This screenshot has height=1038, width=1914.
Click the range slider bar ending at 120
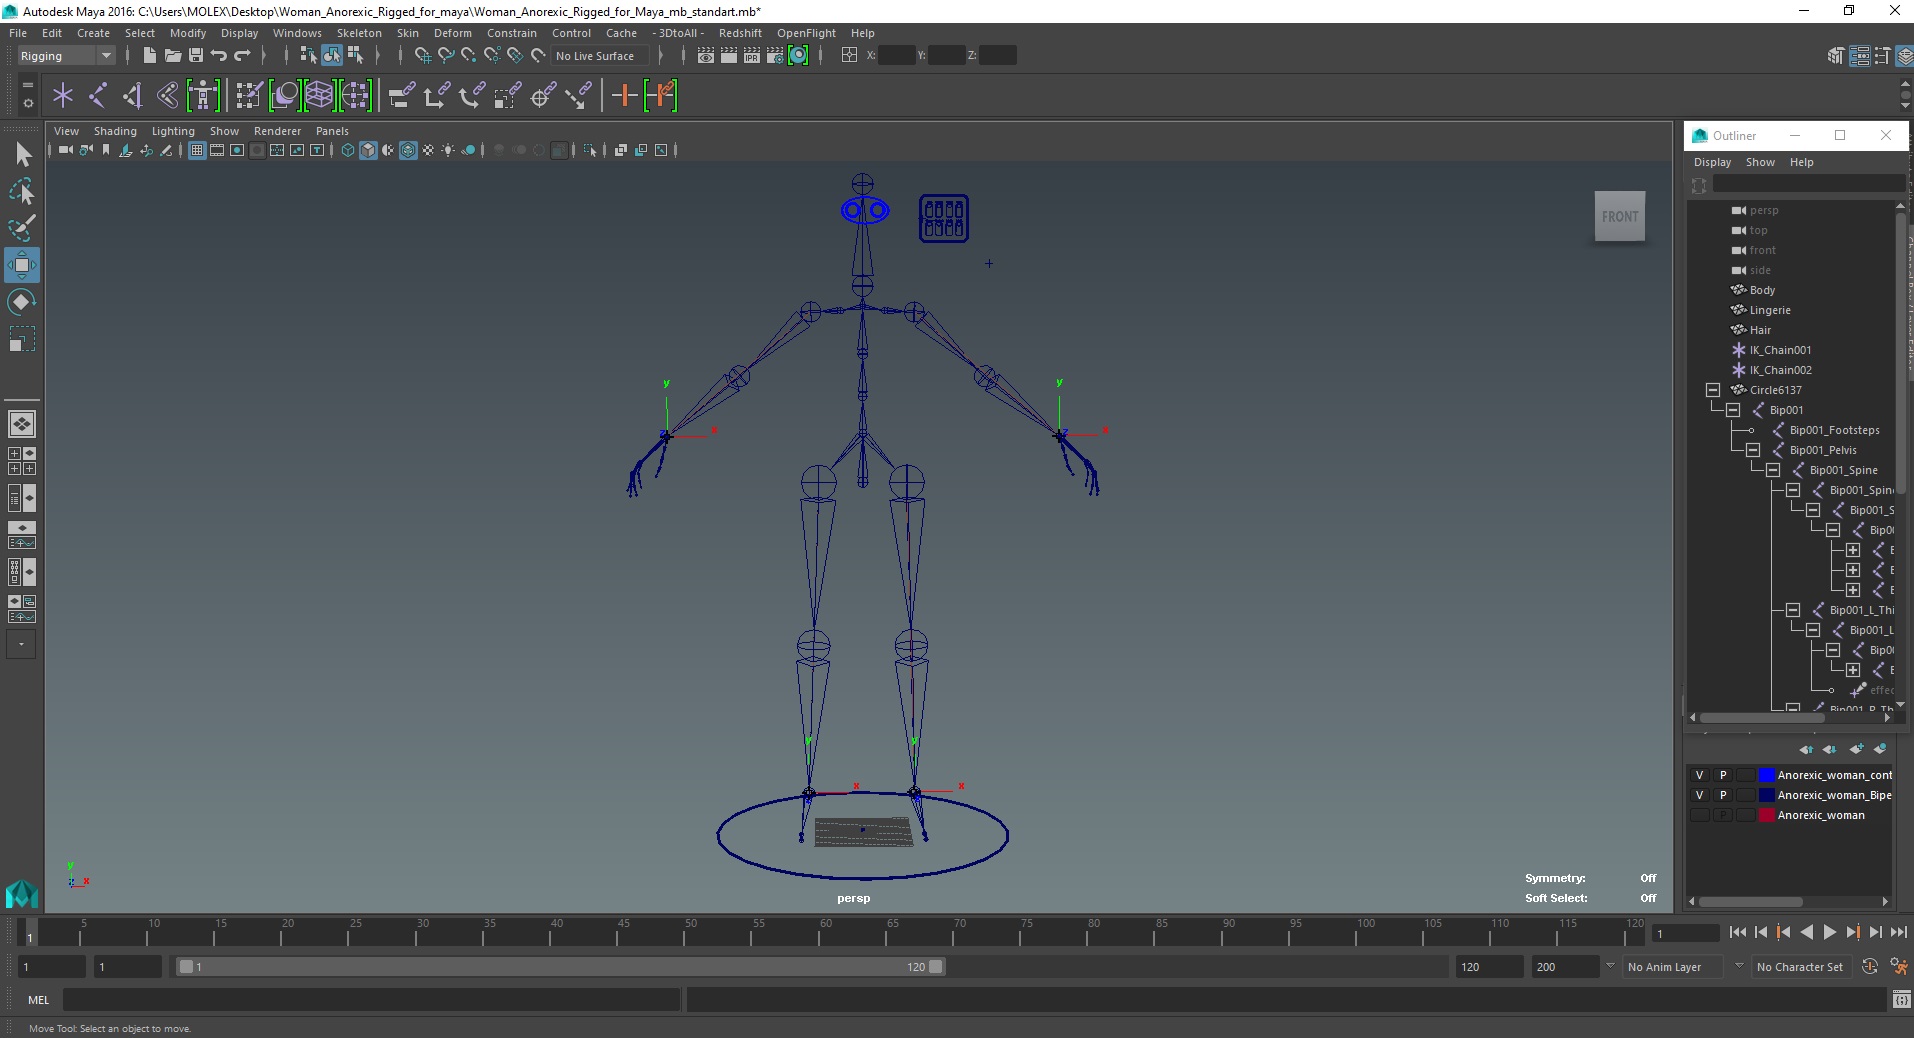tap(560, 967)
